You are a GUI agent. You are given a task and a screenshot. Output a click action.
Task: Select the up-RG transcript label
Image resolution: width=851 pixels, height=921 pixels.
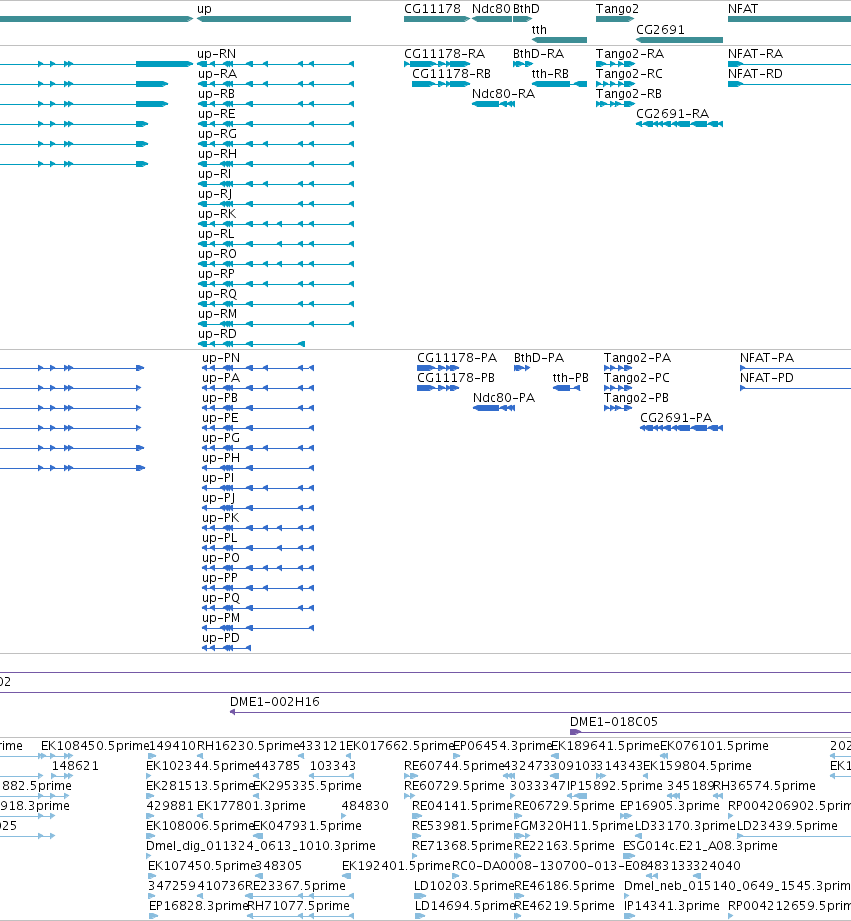pyautogui.click(x=217, y=134)
